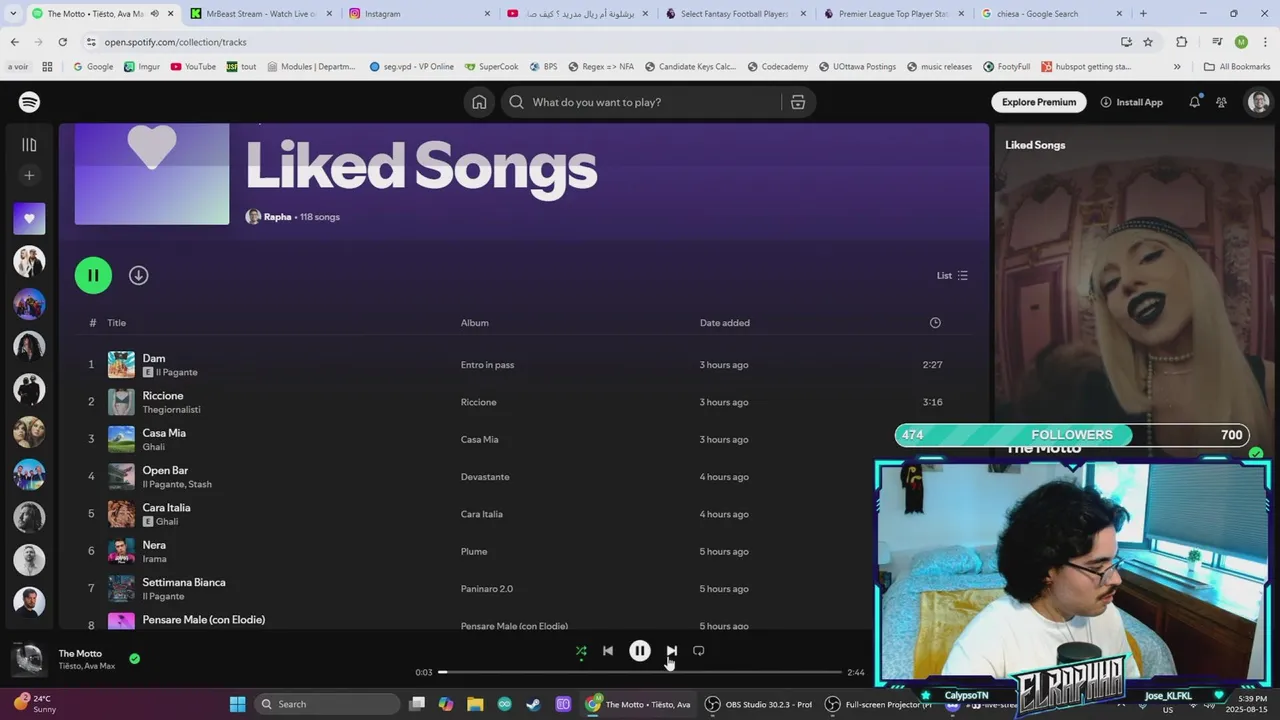Select song Open Bar

click(x=165, y=470)
